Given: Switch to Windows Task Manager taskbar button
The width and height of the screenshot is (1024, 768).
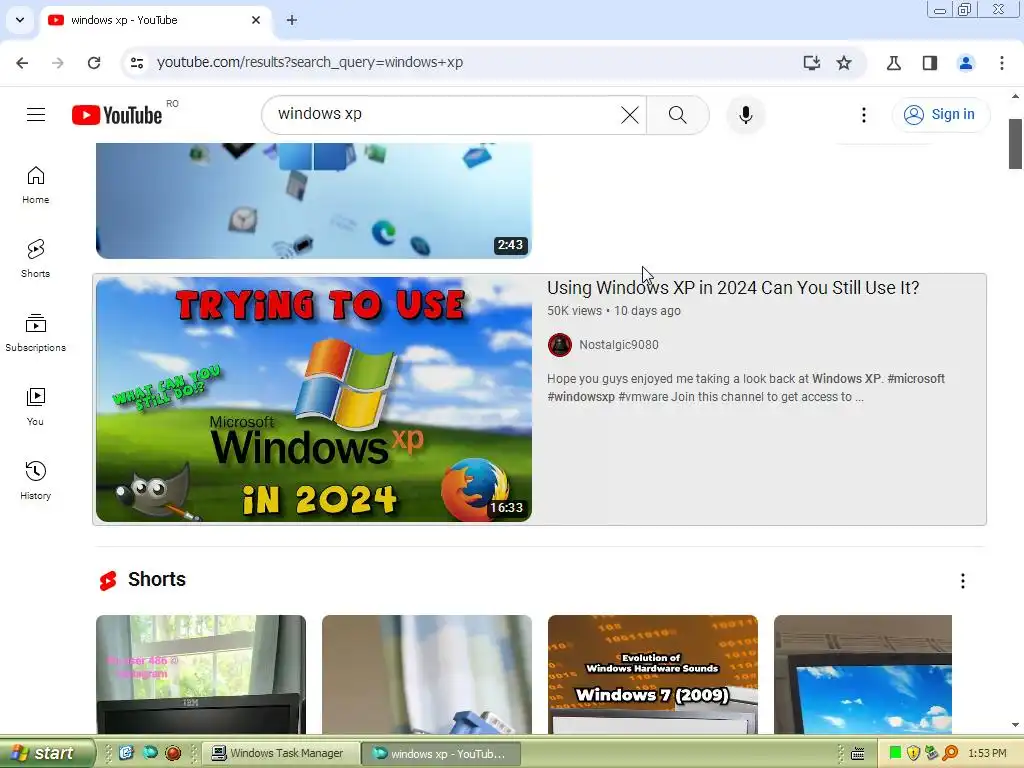Looking at the screenshot, I should point(281,754).
